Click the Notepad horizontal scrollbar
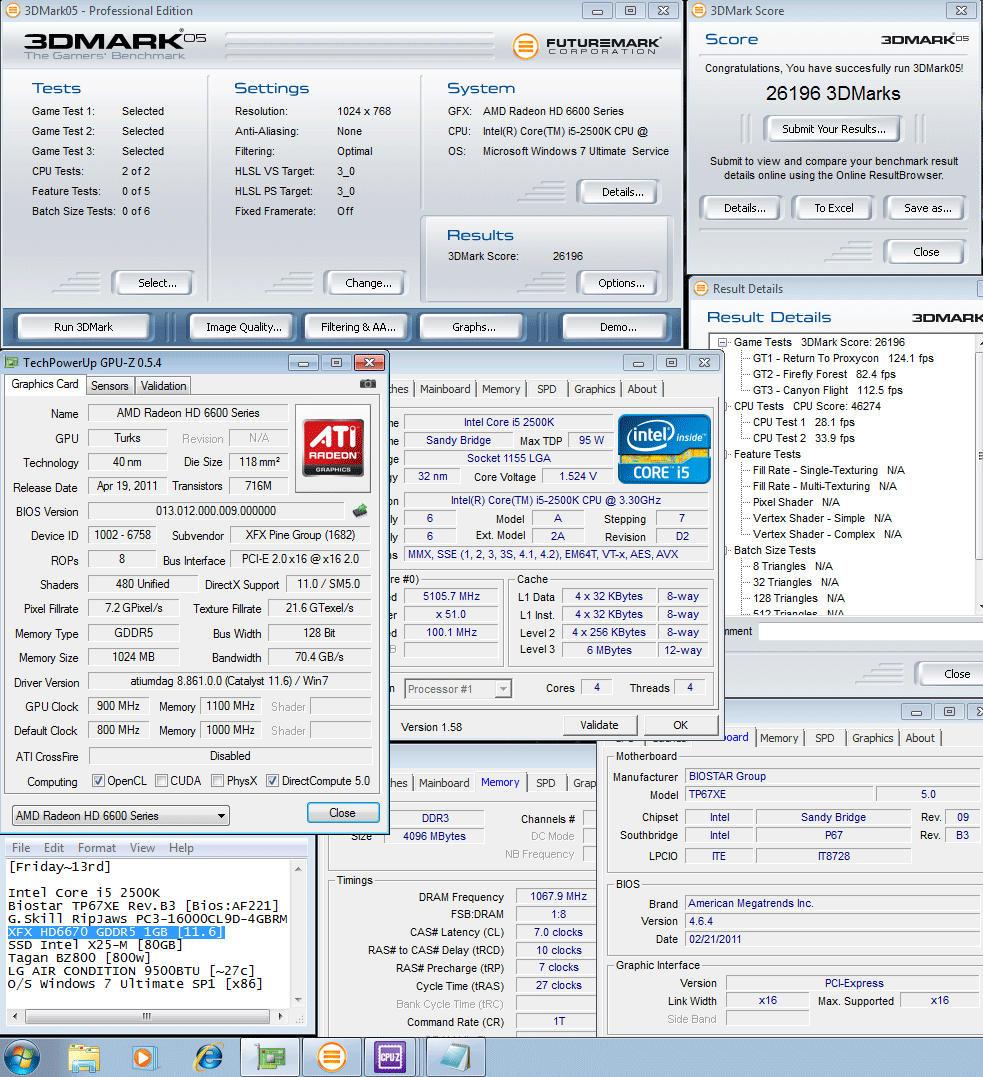983x1077 pixels. [146, 1016]
